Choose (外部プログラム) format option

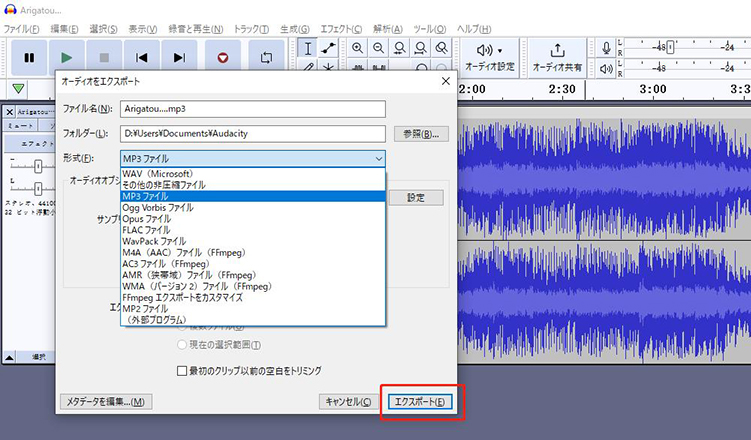coord(253,320)
